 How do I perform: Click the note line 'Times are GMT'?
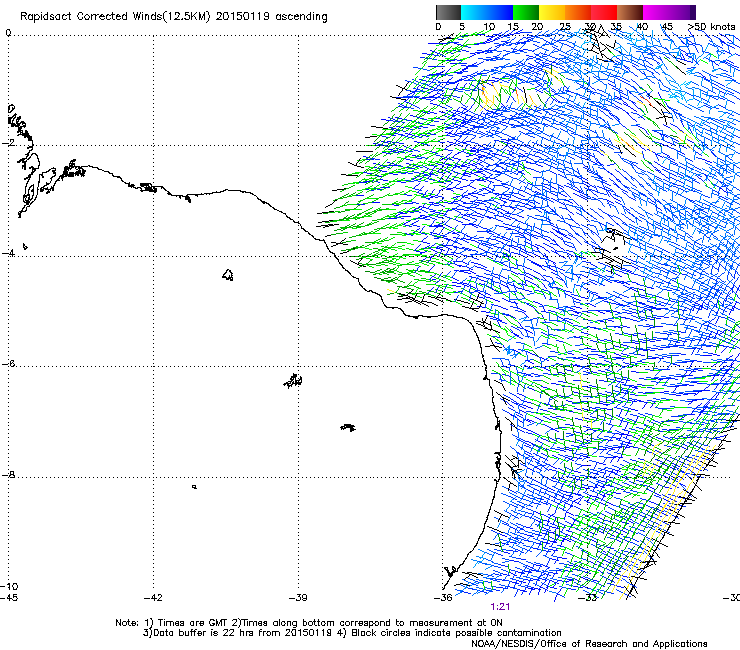[x=192, y=623]
